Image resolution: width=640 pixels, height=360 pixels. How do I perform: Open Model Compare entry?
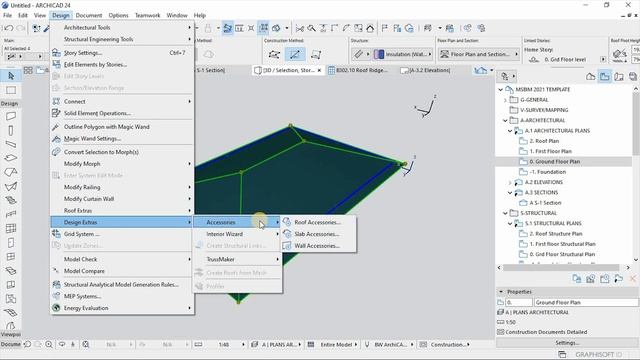(x=122, y=271)
